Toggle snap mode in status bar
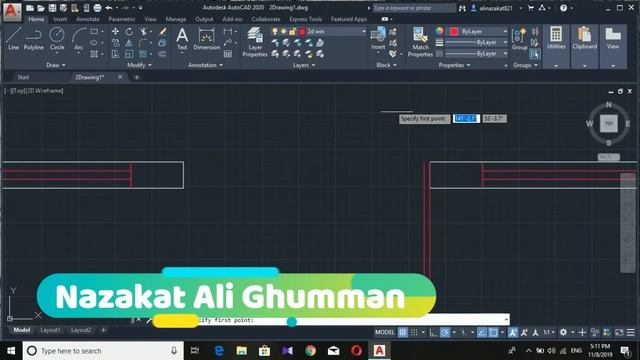Screen dimensions: 640x360 (x=414, y=332)
